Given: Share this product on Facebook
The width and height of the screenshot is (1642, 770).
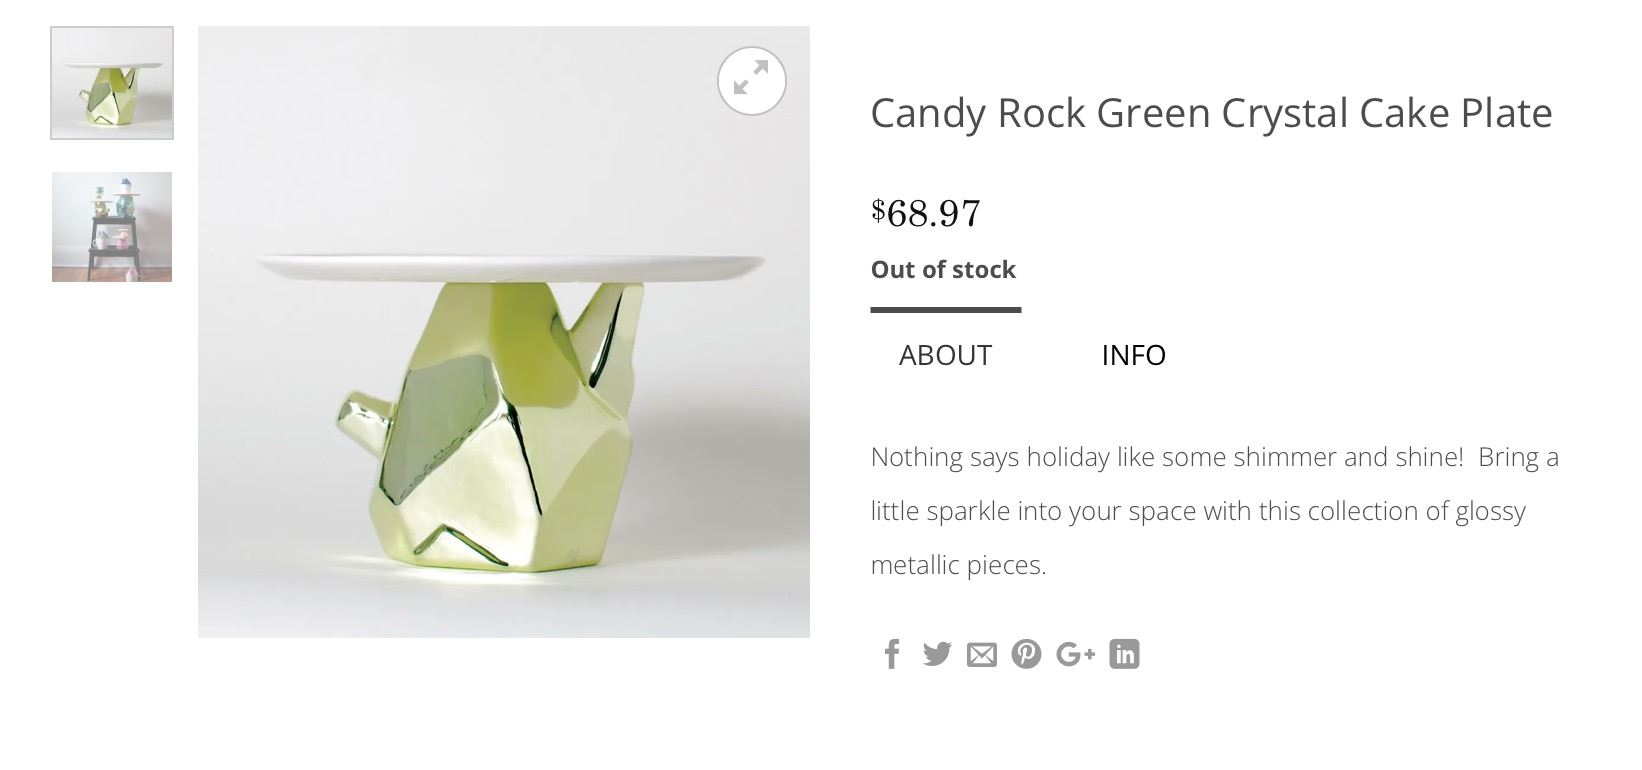Looking at the screenshot, I should (x=892, y=654).
